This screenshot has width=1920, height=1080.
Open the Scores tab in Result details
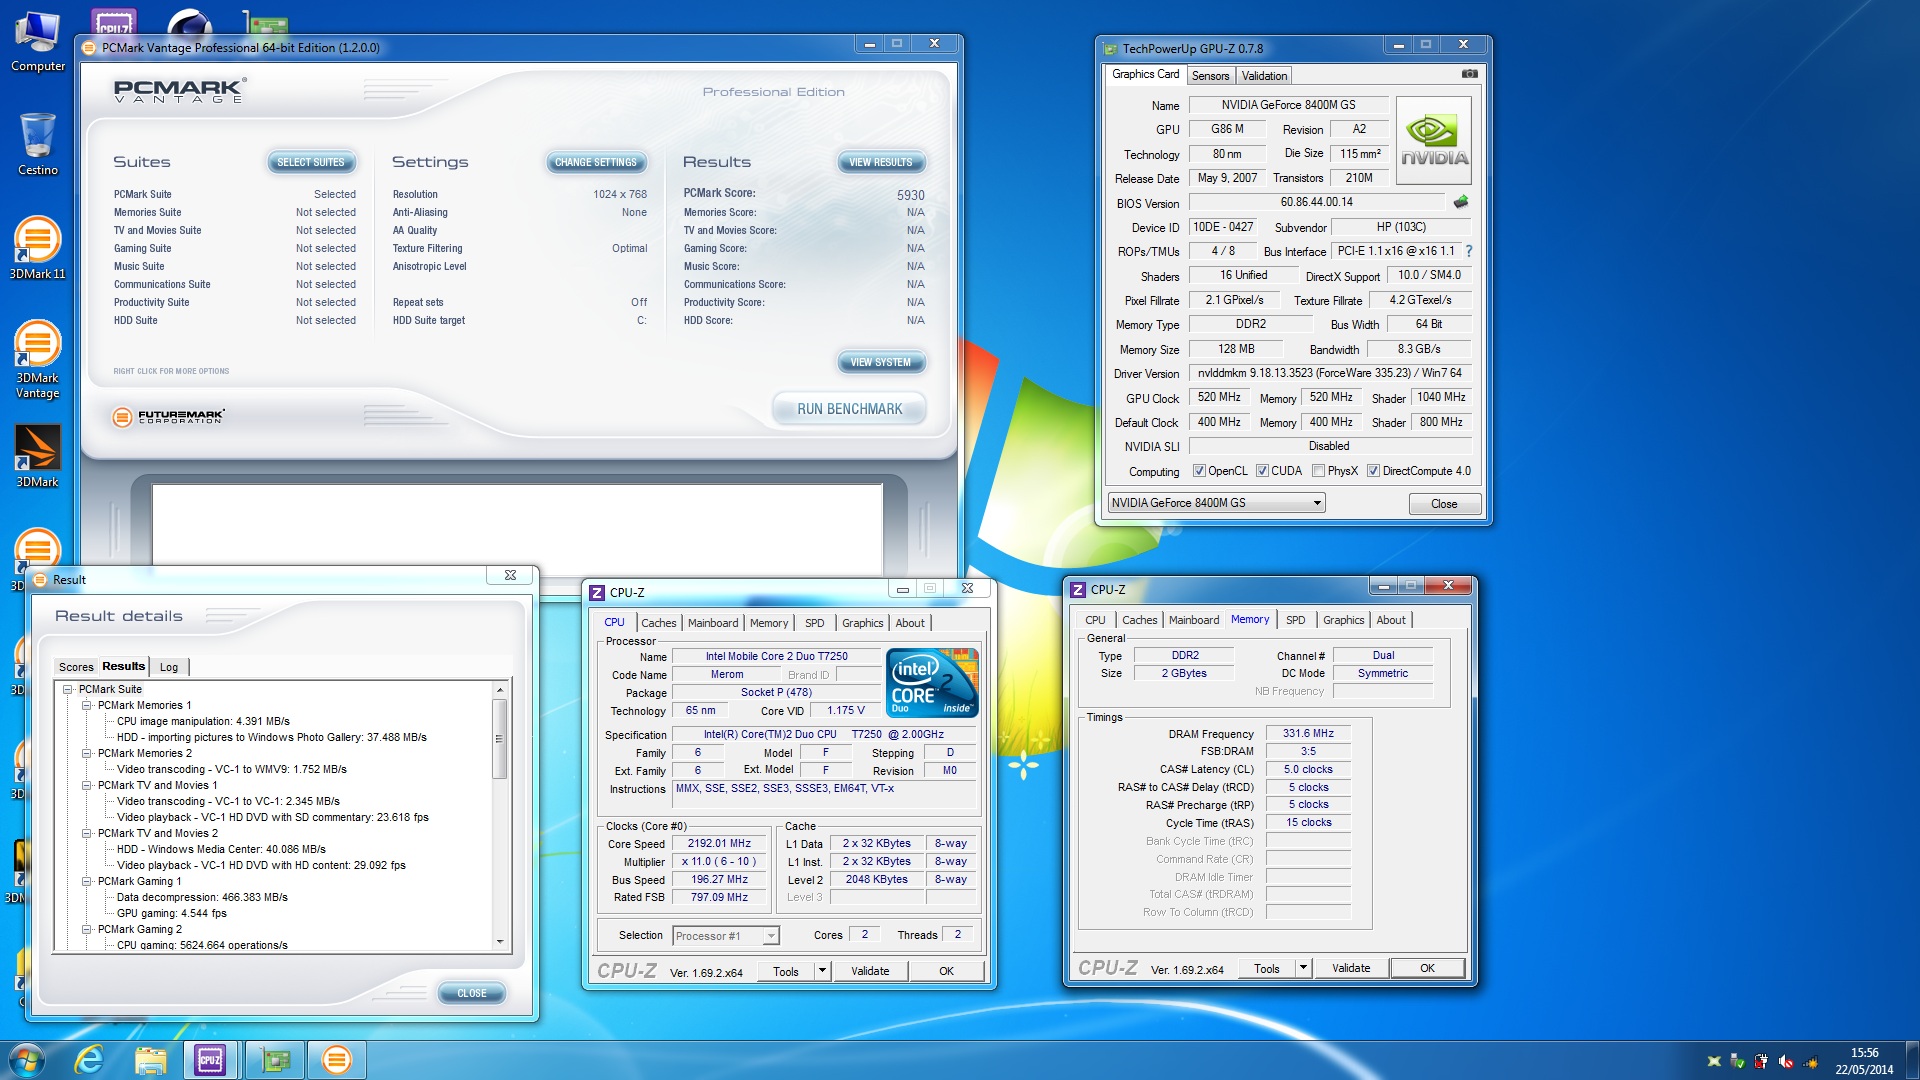[x=76, y=667]
